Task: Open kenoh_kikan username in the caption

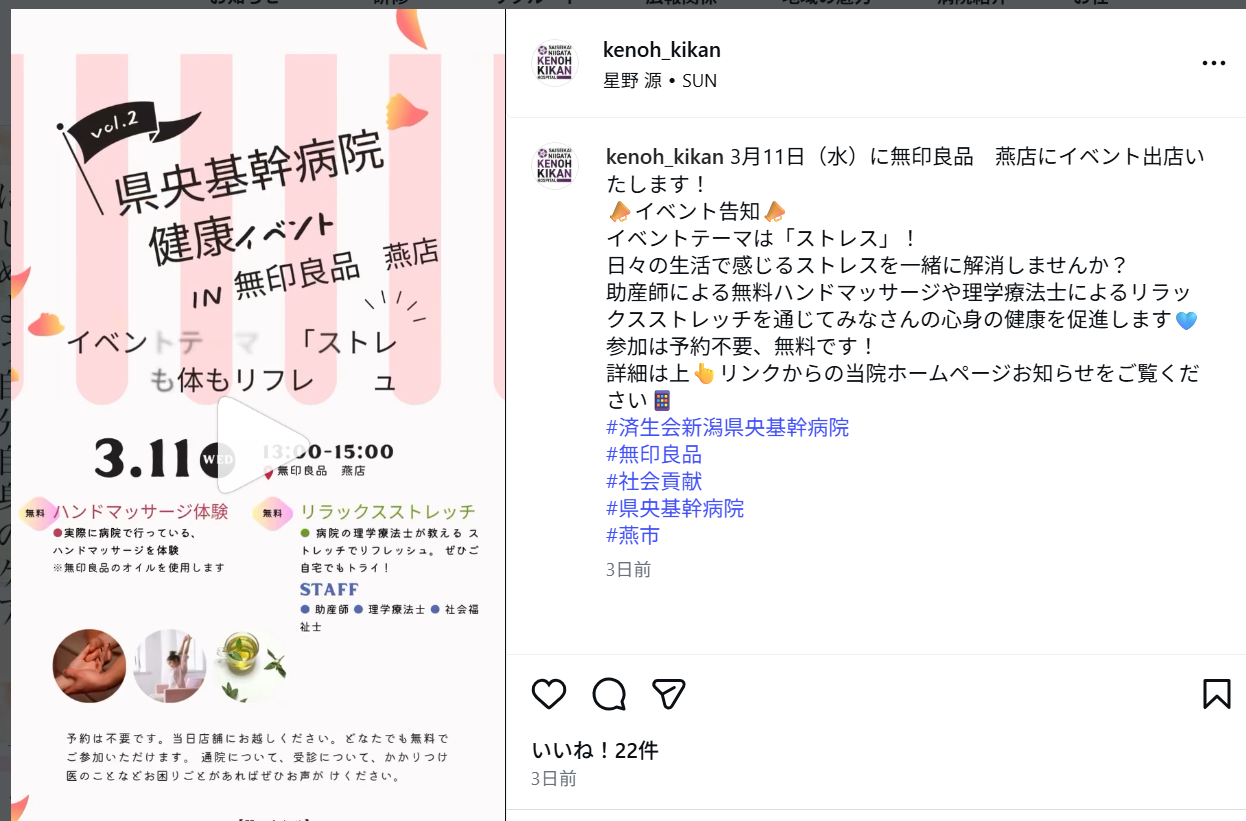Action: [x=666, y=157]
